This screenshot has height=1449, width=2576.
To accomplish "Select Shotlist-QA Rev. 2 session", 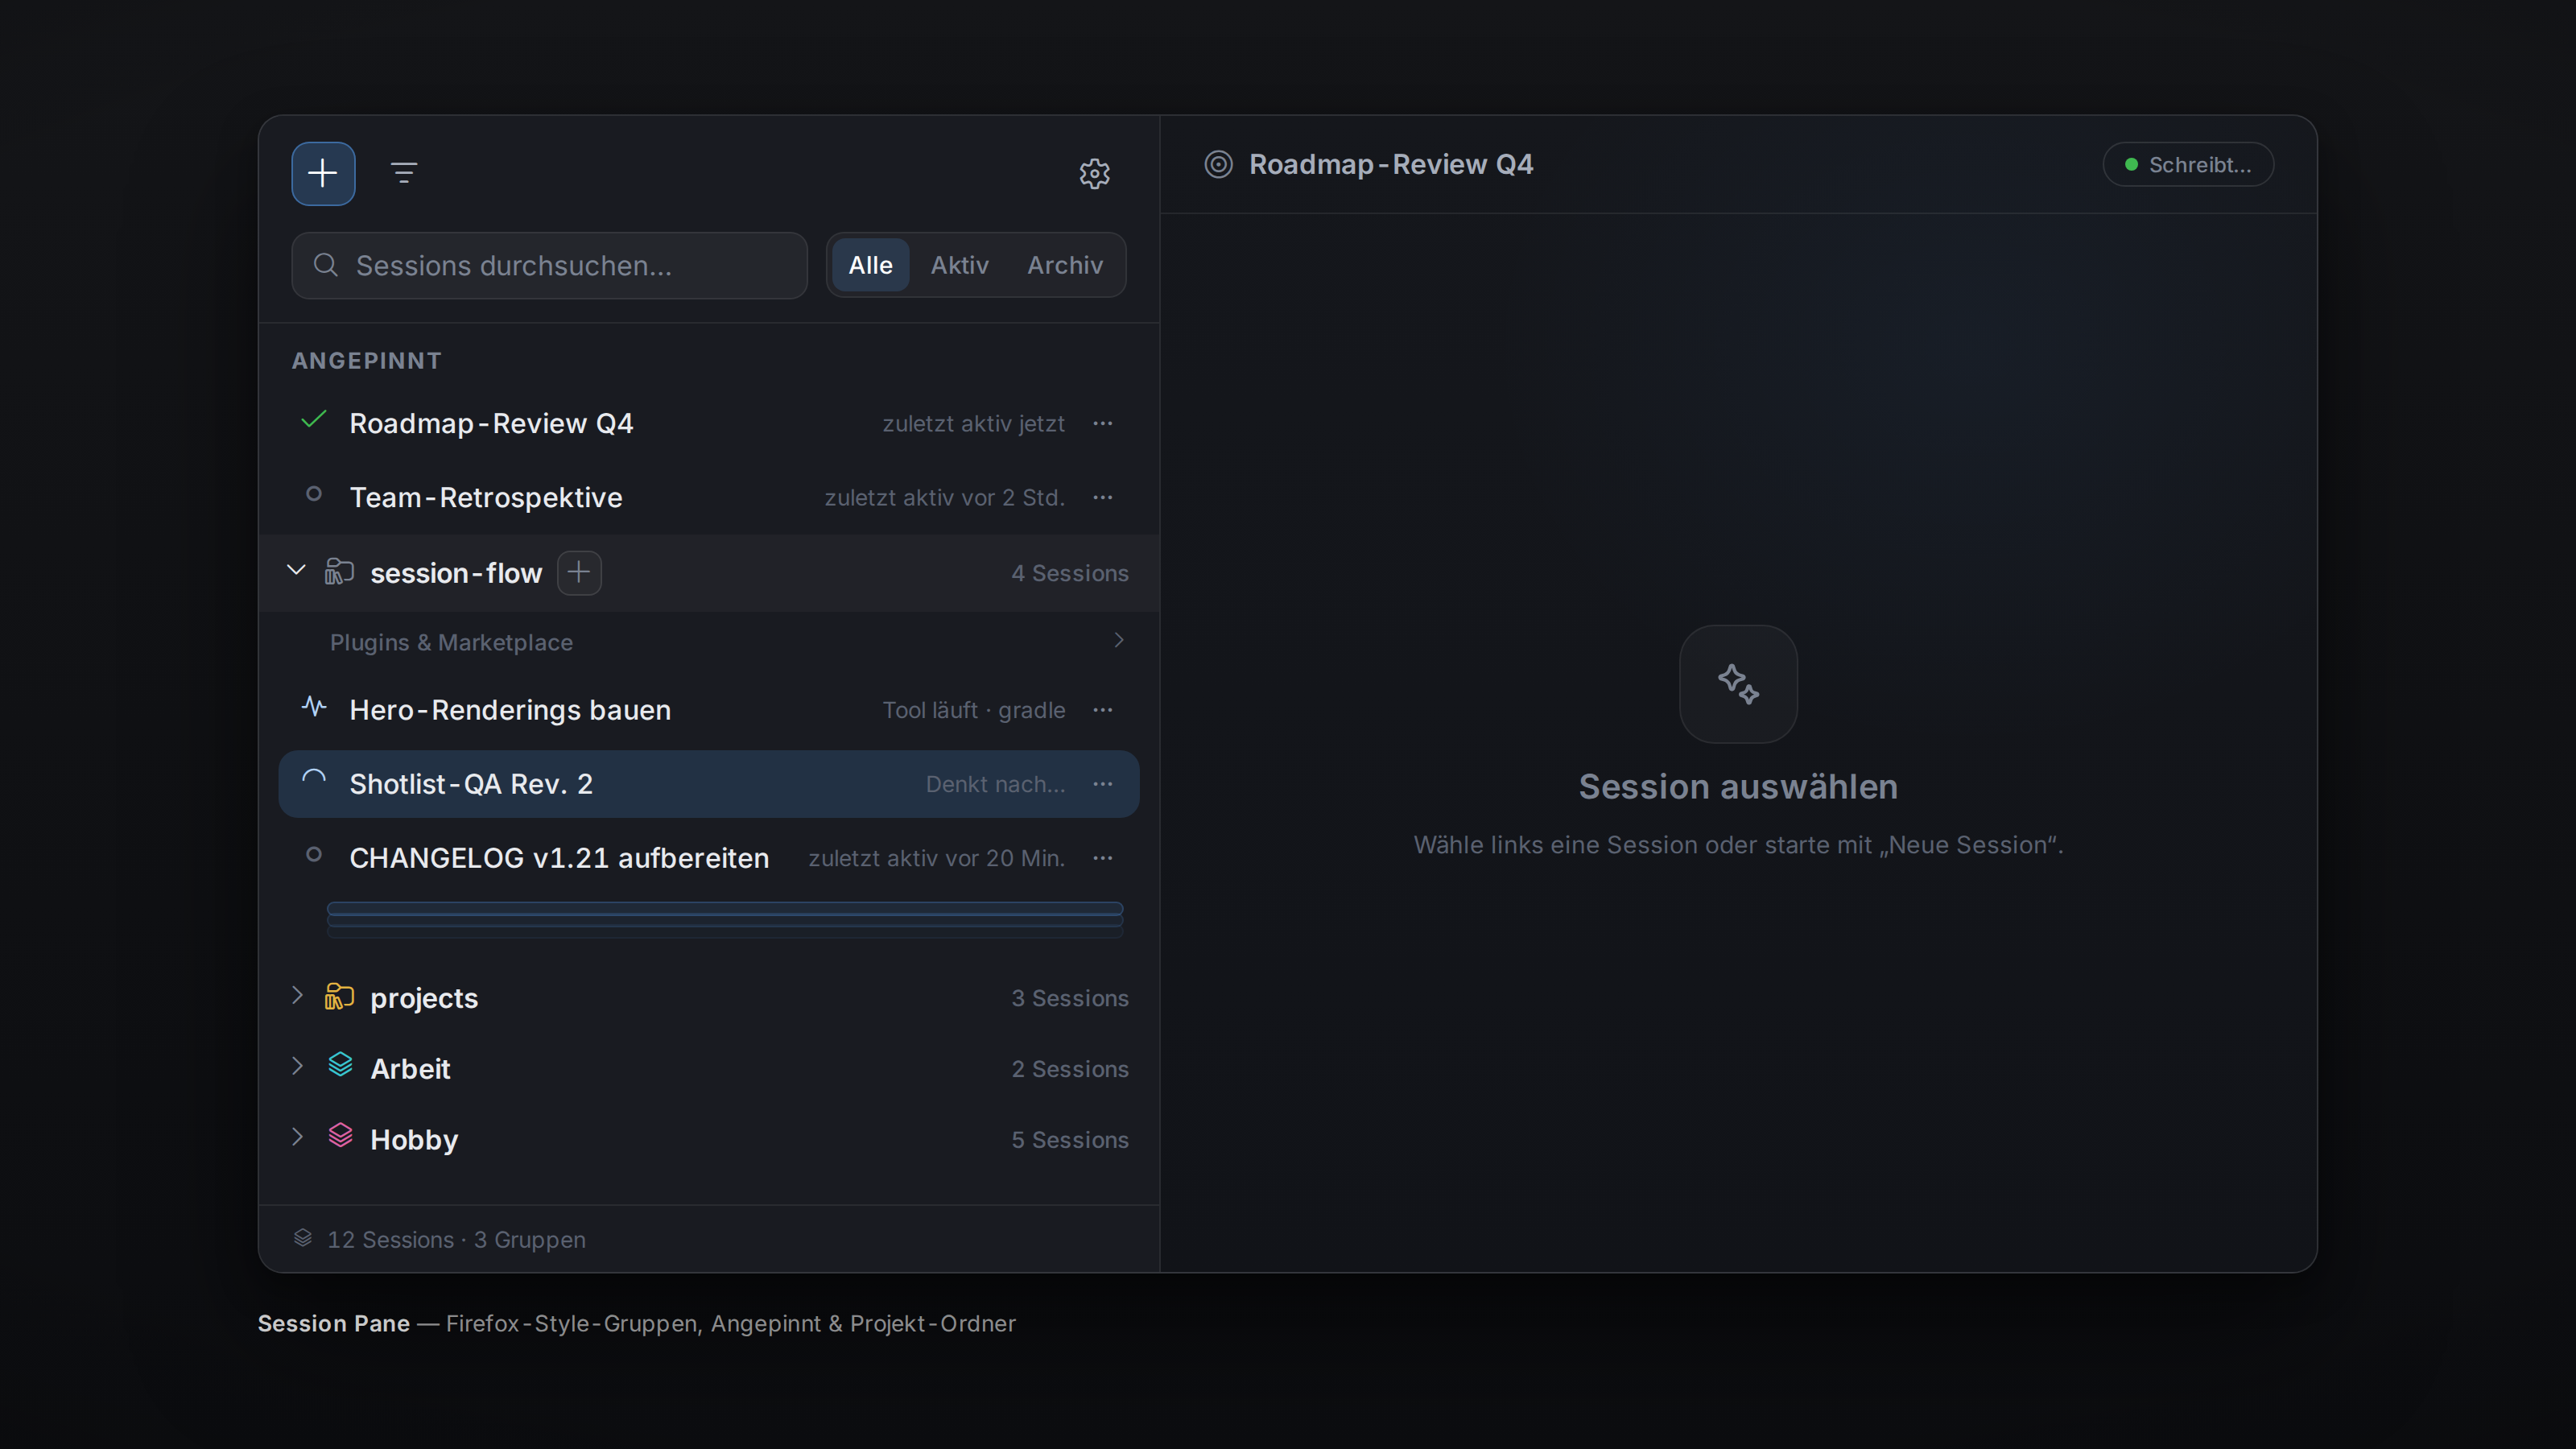I will coord(709,784).
